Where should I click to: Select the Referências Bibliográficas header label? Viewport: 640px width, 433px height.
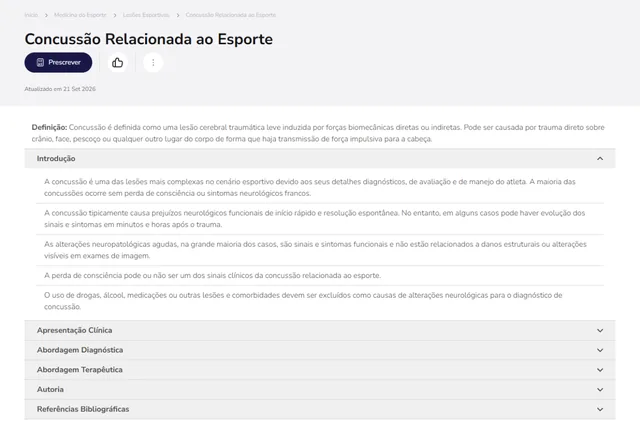click(83, 409)
